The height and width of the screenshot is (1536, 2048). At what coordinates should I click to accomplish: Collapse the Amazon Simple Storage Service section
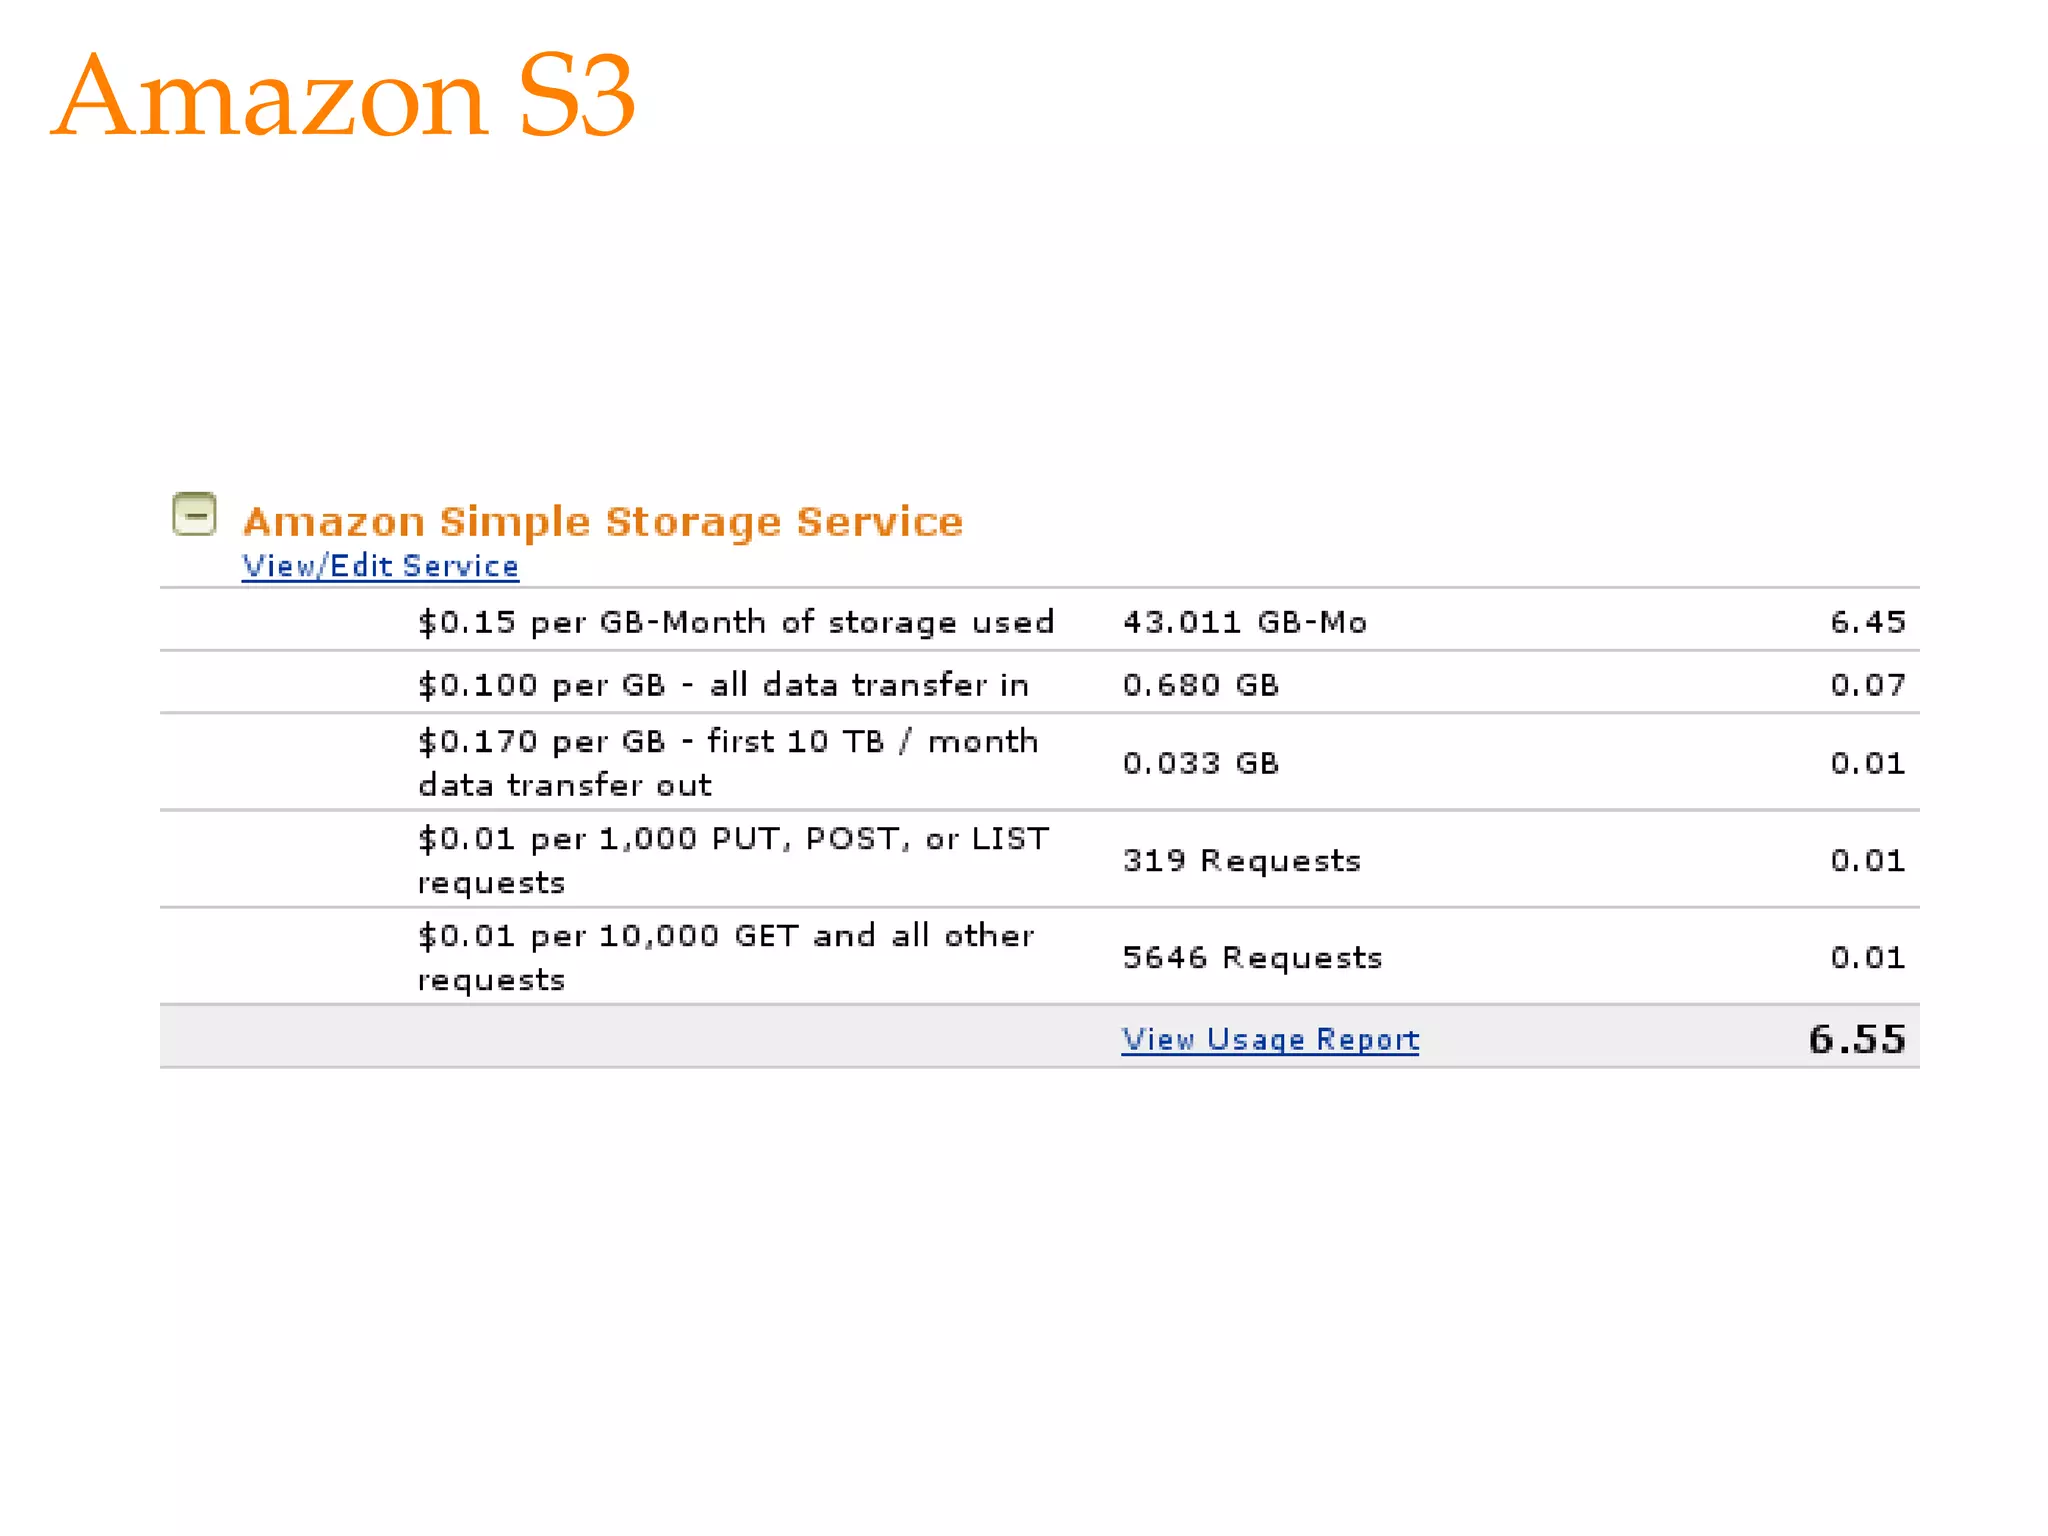[194, 514]
